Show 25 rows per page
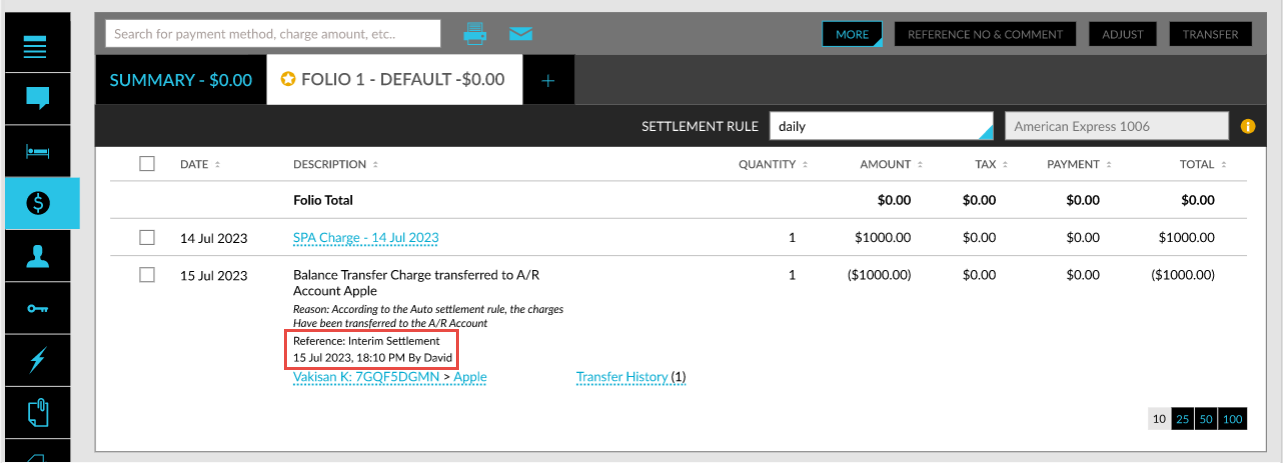The width and height of the screenshot is (1283, 463). pyautogui.click(x=1182, y=419)
